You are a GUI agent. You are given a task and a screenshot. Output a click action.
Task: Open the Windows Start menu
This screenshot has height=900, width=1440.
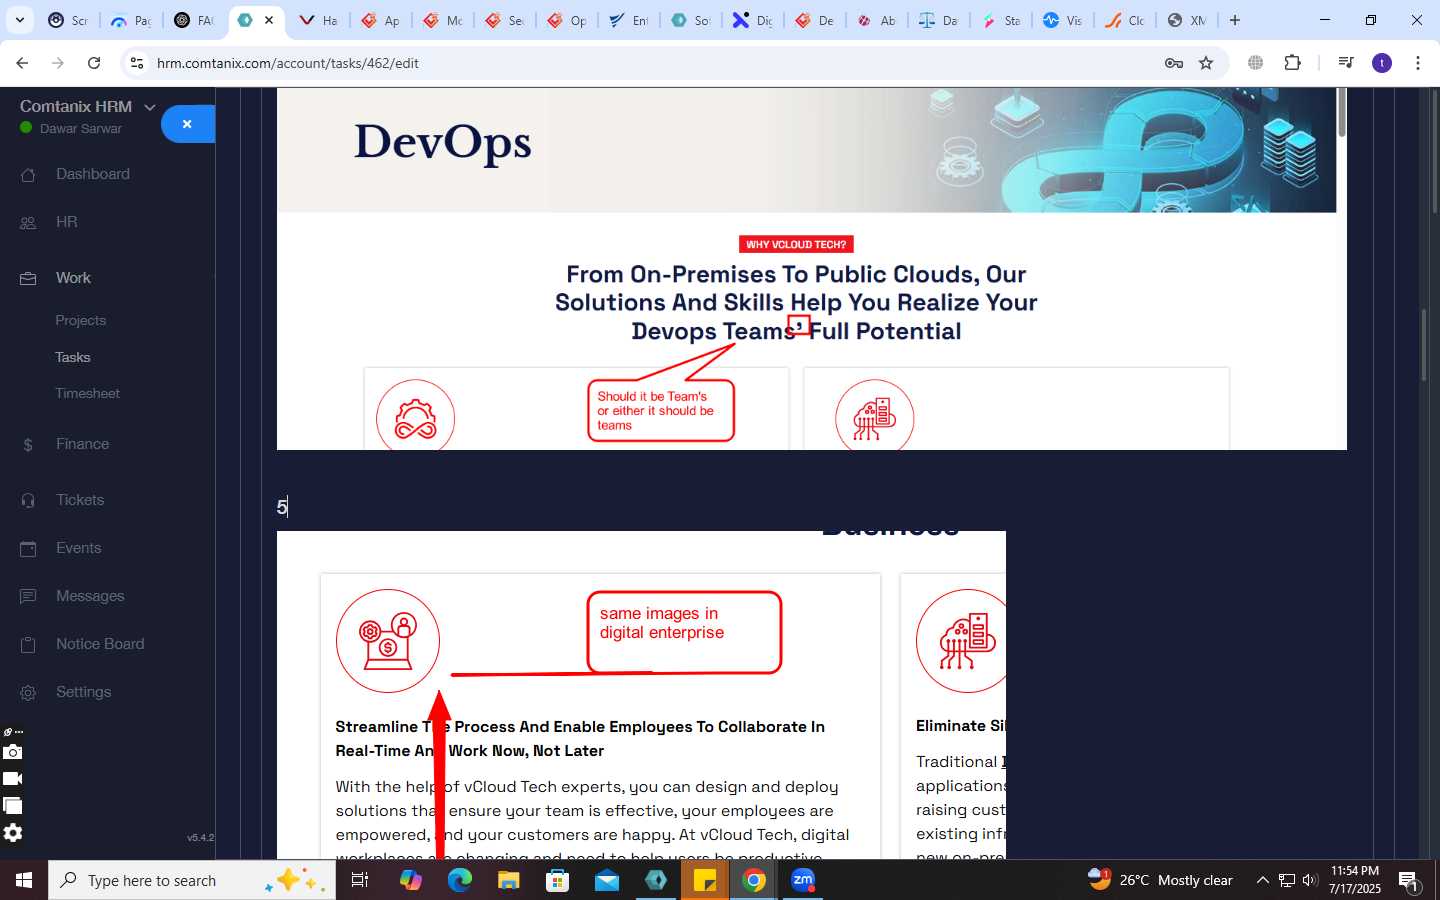pyautogui.click(x=24, y=880)
